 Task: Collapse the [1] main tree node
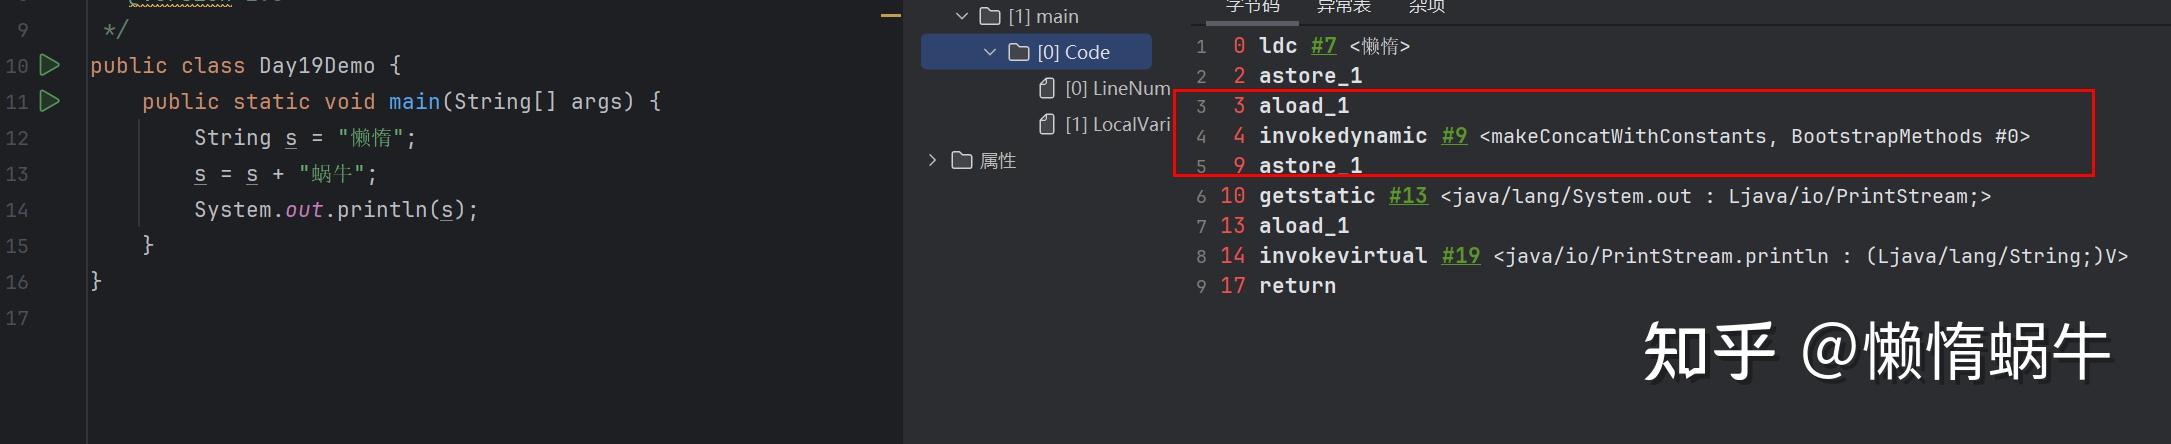tap(962, 16)
